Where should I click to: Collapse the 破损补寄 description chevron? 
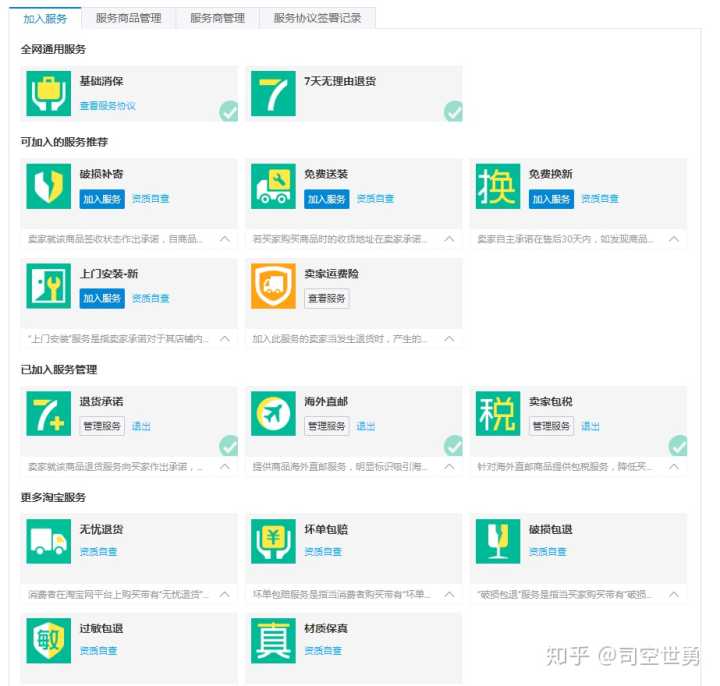(x=225, y=239)
